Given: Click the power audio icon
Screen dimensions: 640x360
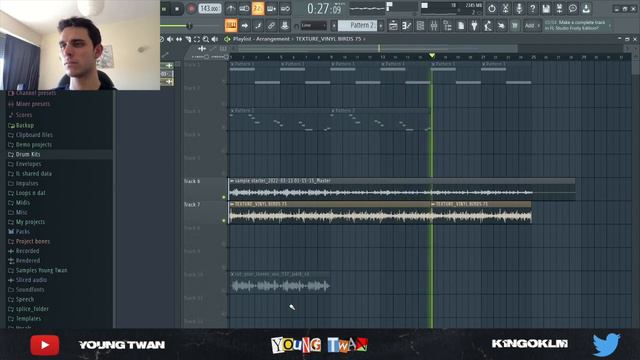Looking at the screenshot, I should point(492,9).
